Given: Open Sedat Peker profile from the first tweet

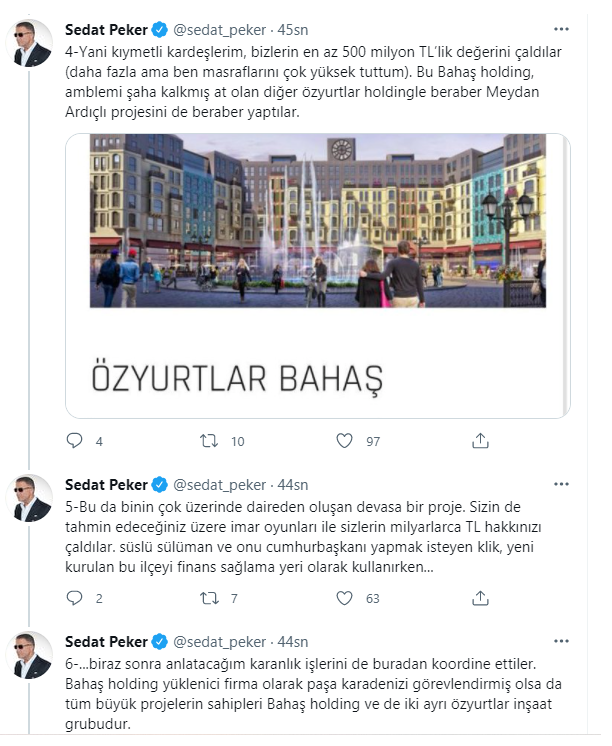Looking at the screenshot, I should [106, 29].
